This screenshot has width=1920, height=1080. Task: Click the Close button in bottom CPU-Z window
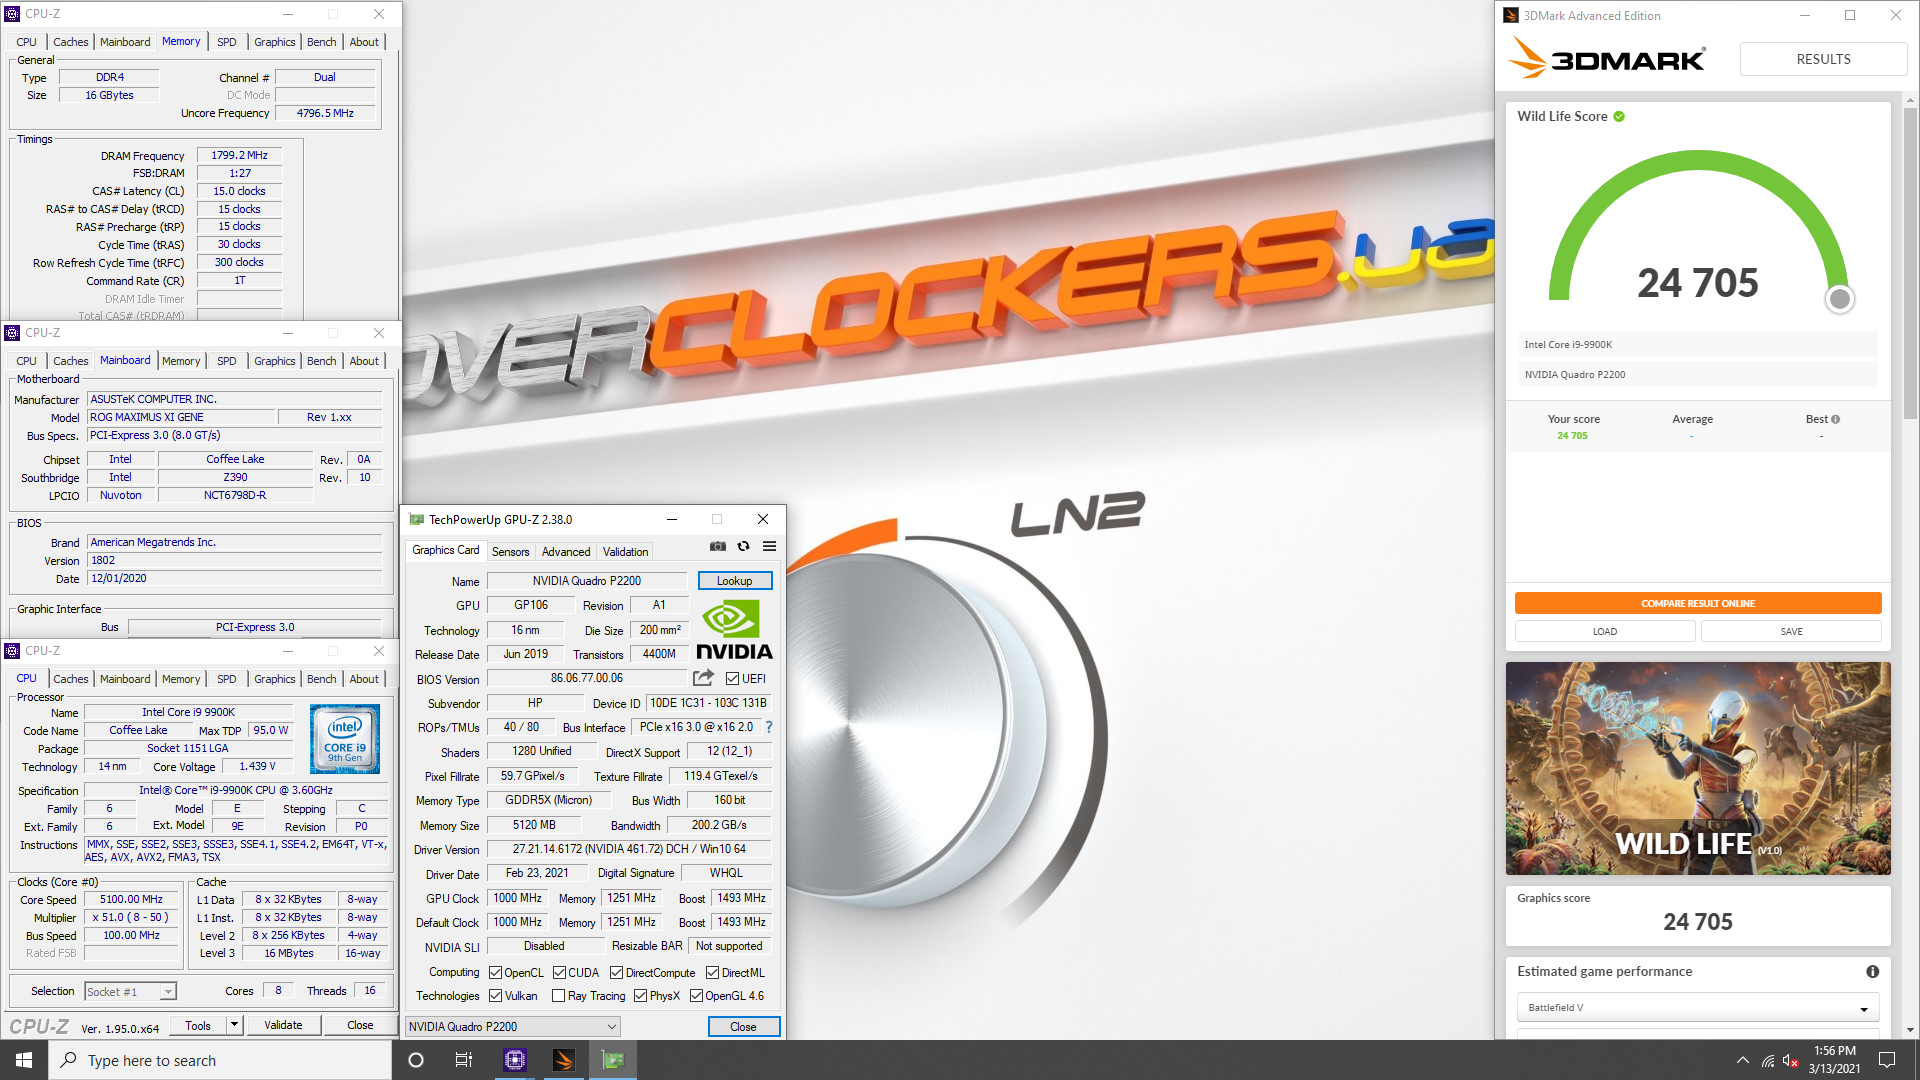[360, 1025]
